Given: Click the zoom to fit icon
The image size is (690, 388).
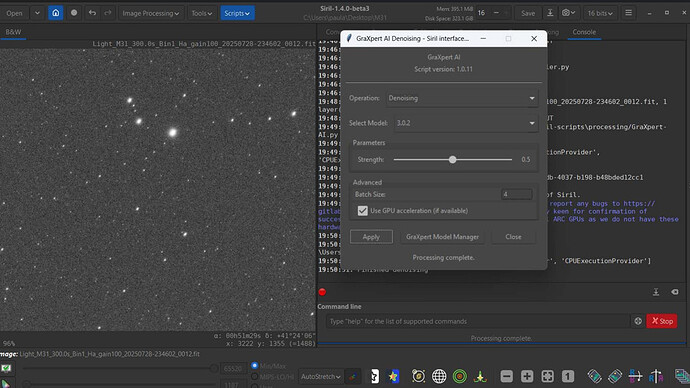Looking at the screenshot, I should coord(547,376).
